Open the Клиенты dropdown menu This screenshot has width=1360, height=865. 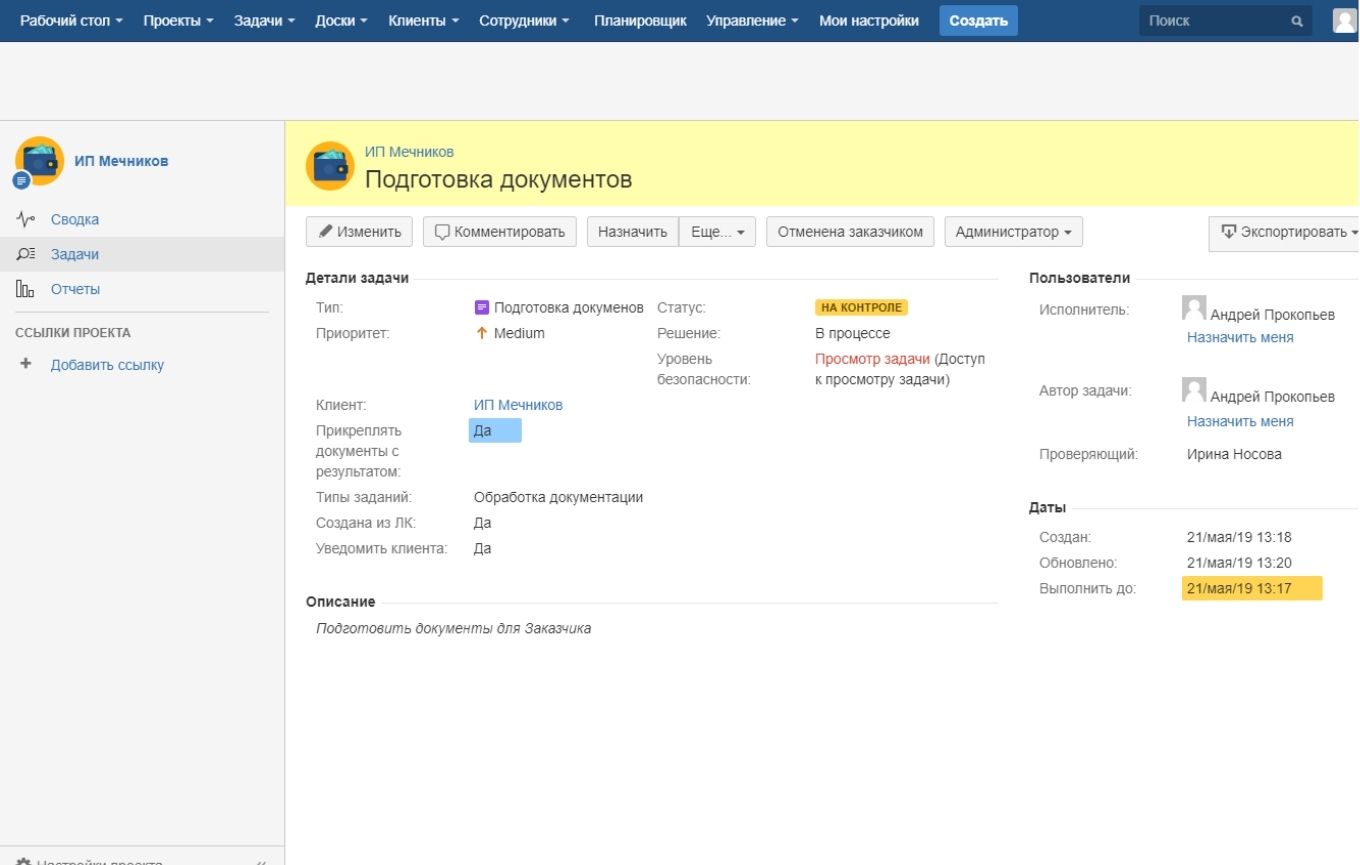[423, 21]
